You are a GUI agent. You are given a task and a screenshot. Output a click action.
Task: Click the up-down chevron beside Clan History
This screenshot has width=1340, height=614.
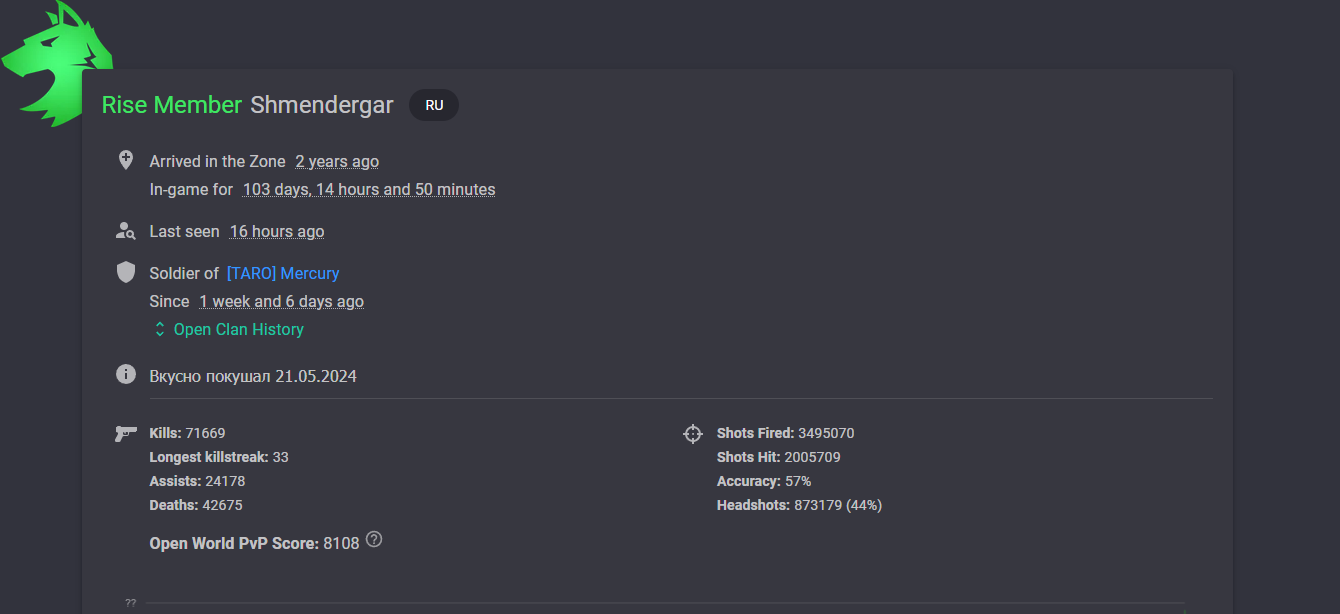point(160,329)
